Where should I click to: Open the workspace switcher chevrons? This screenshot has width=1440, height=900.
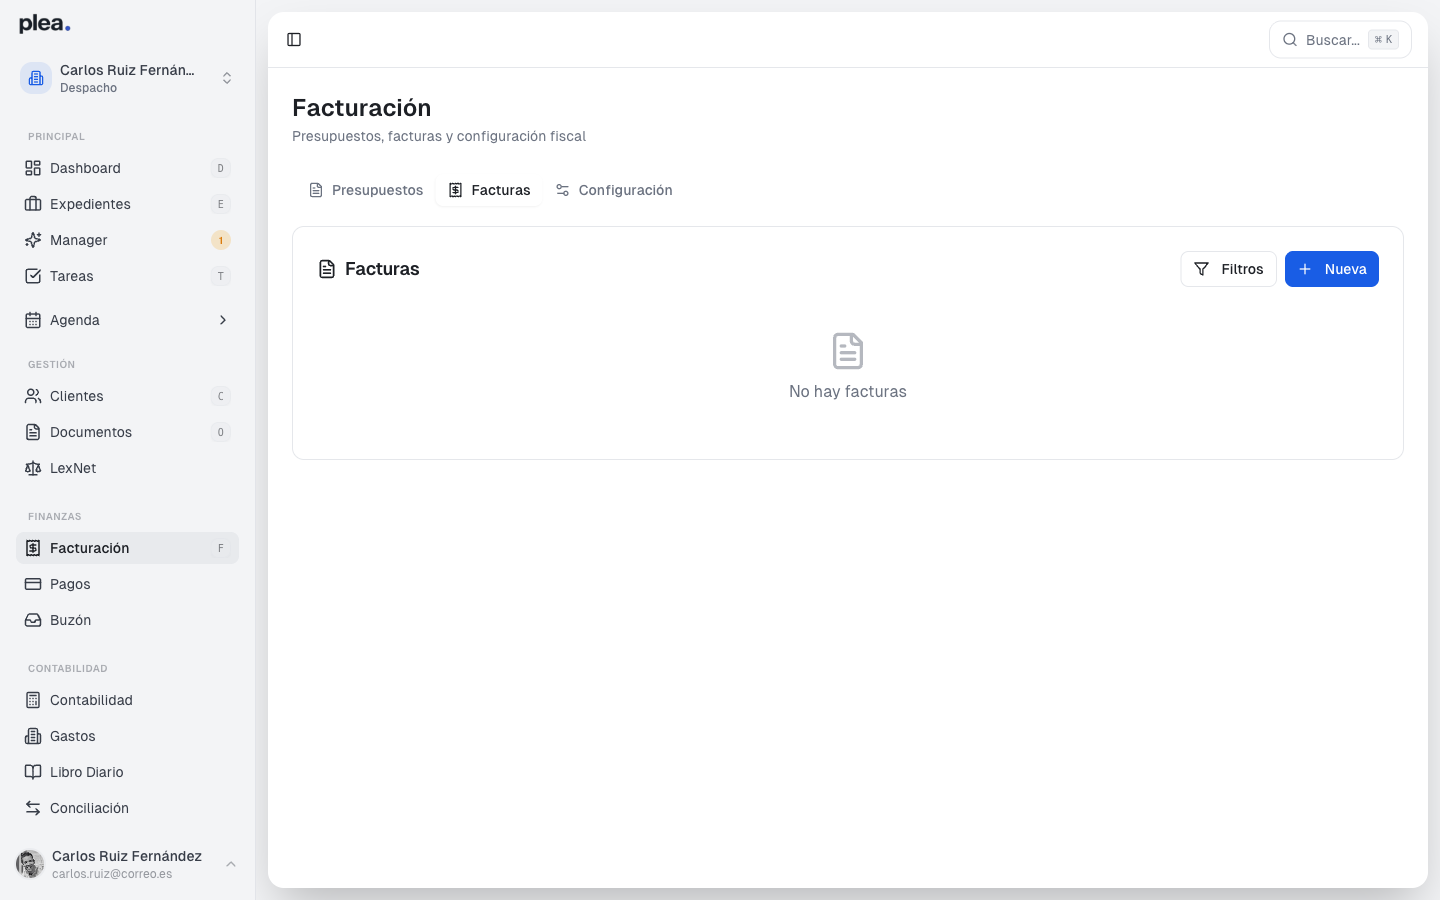[x=227, y=78]
